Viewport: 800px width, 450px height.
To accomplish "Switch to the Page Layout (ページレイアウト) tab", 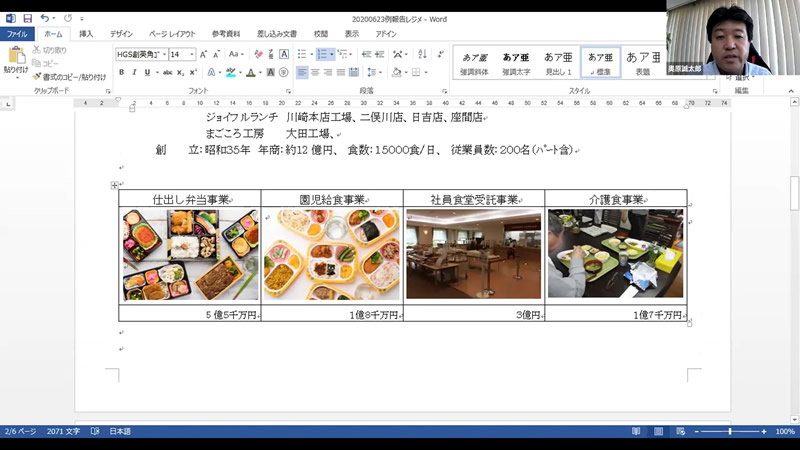I will 172,34.
